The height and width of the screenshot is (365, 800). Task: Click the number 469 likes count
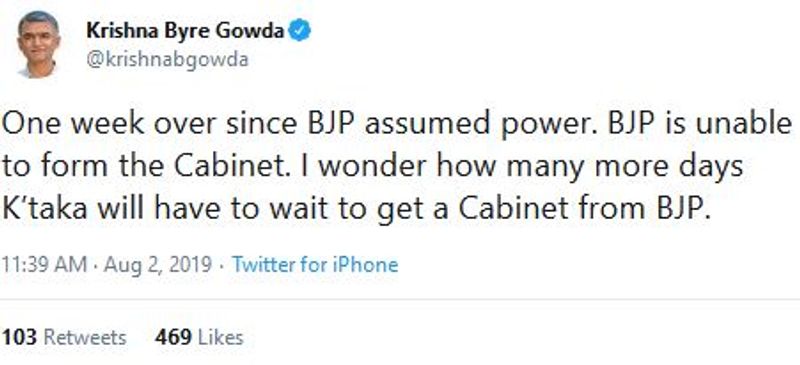click(x=173, y=337)
